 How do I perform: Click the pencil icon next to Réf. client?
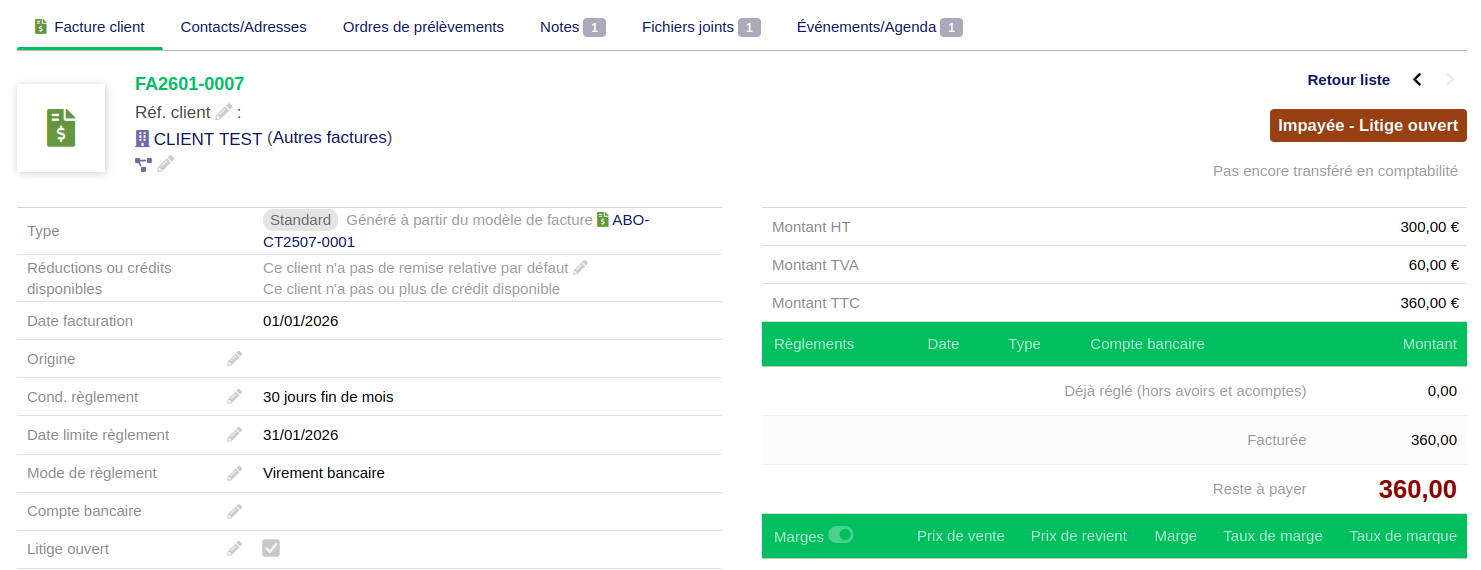(224, 112)
